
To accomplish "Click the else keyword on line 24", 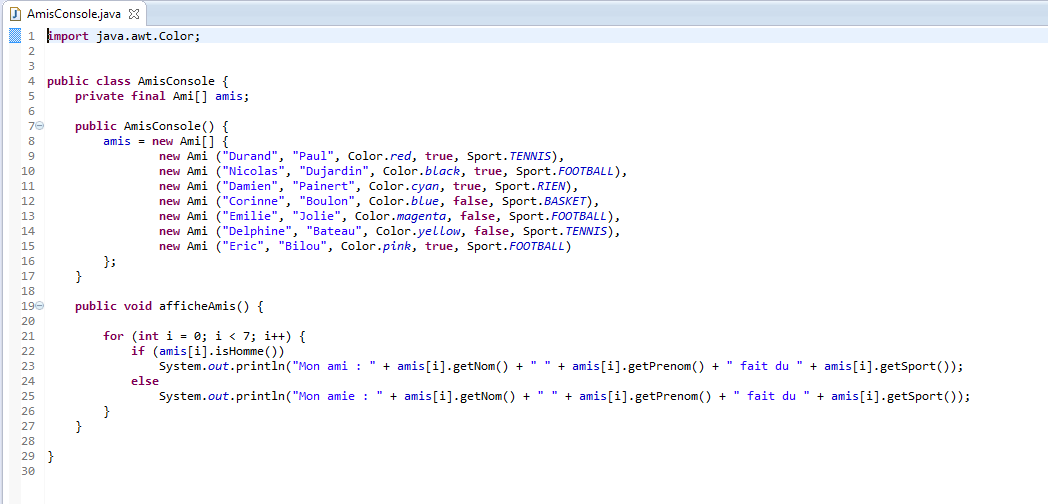I will pyautogui.click(x=145, y=381).
